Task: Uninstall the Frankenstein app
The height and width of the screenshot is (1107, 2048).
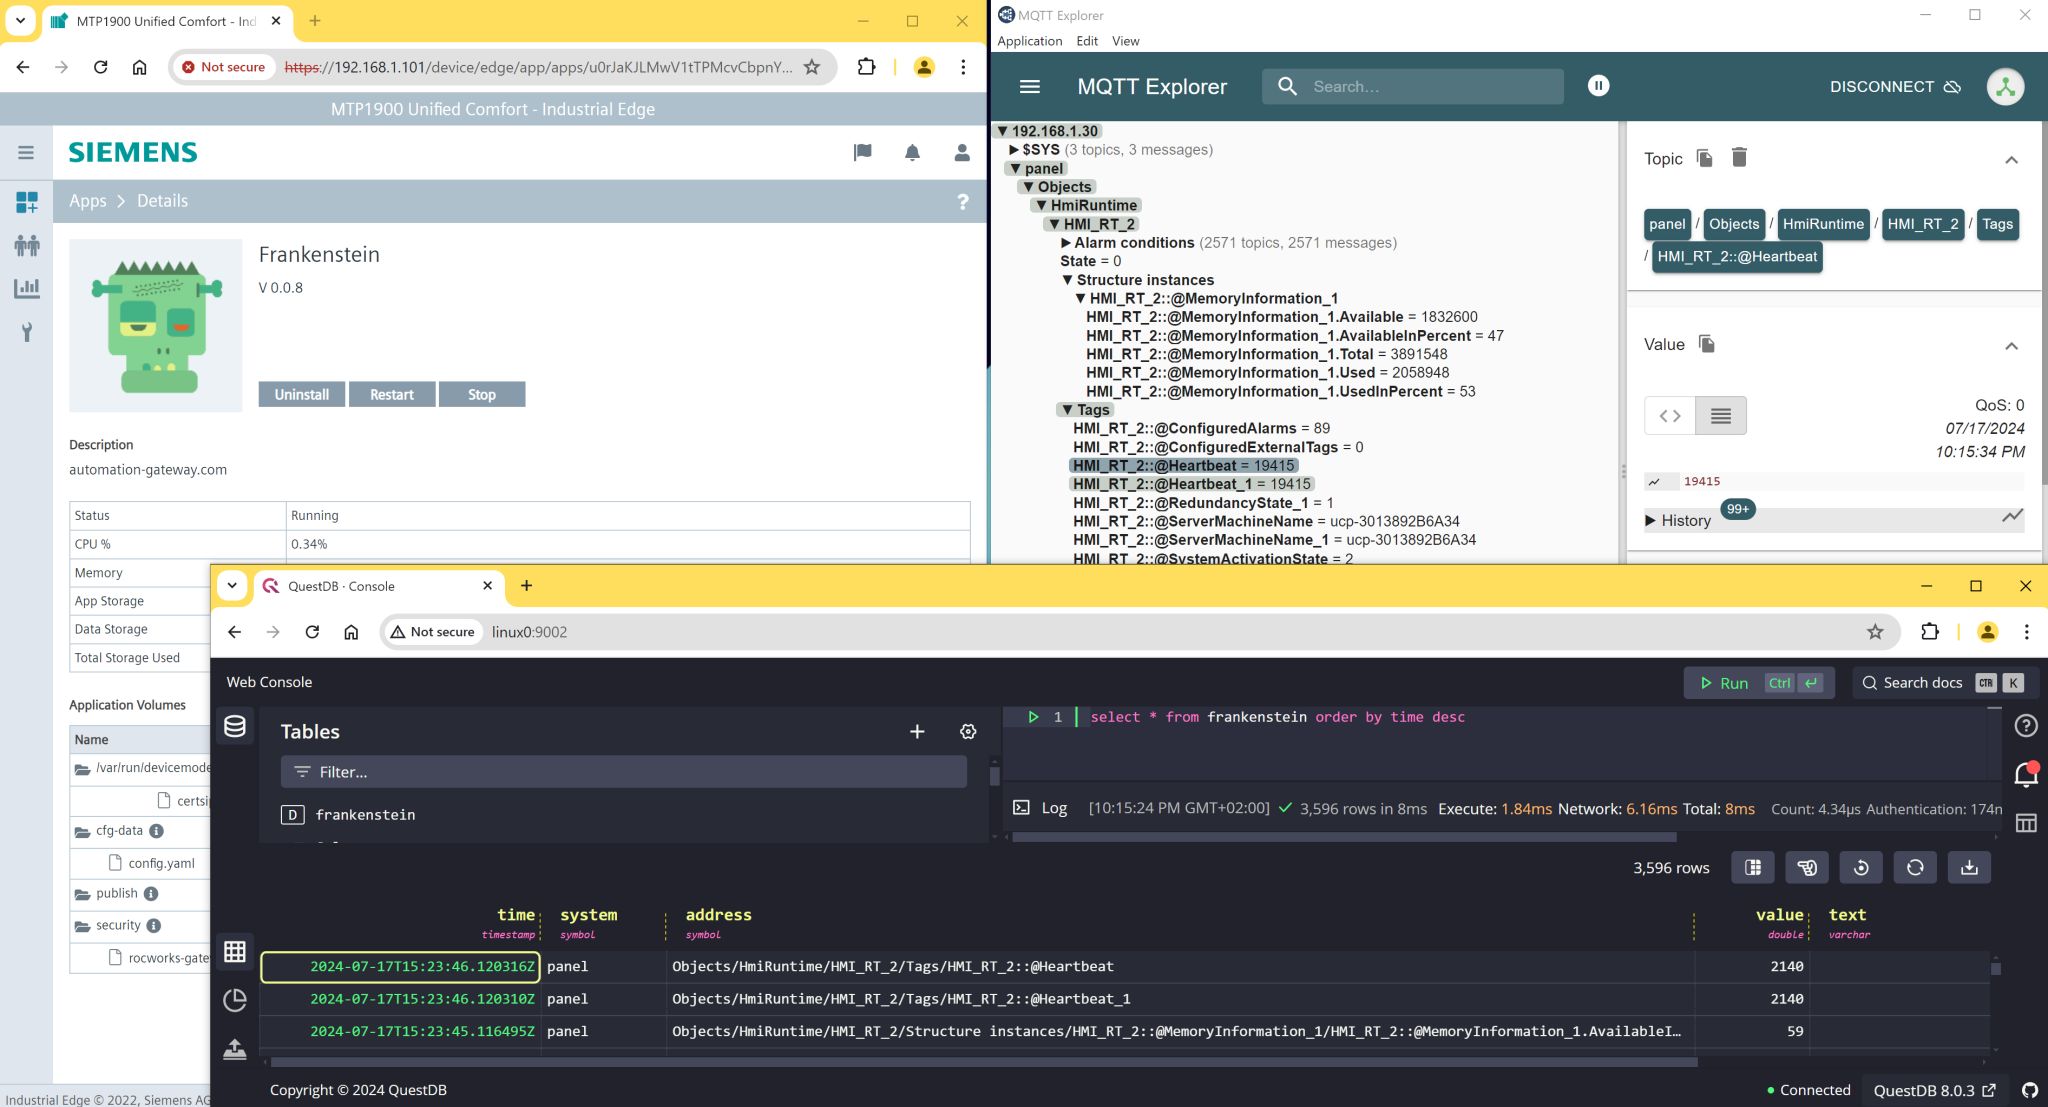Action: (x=301, y=395)
